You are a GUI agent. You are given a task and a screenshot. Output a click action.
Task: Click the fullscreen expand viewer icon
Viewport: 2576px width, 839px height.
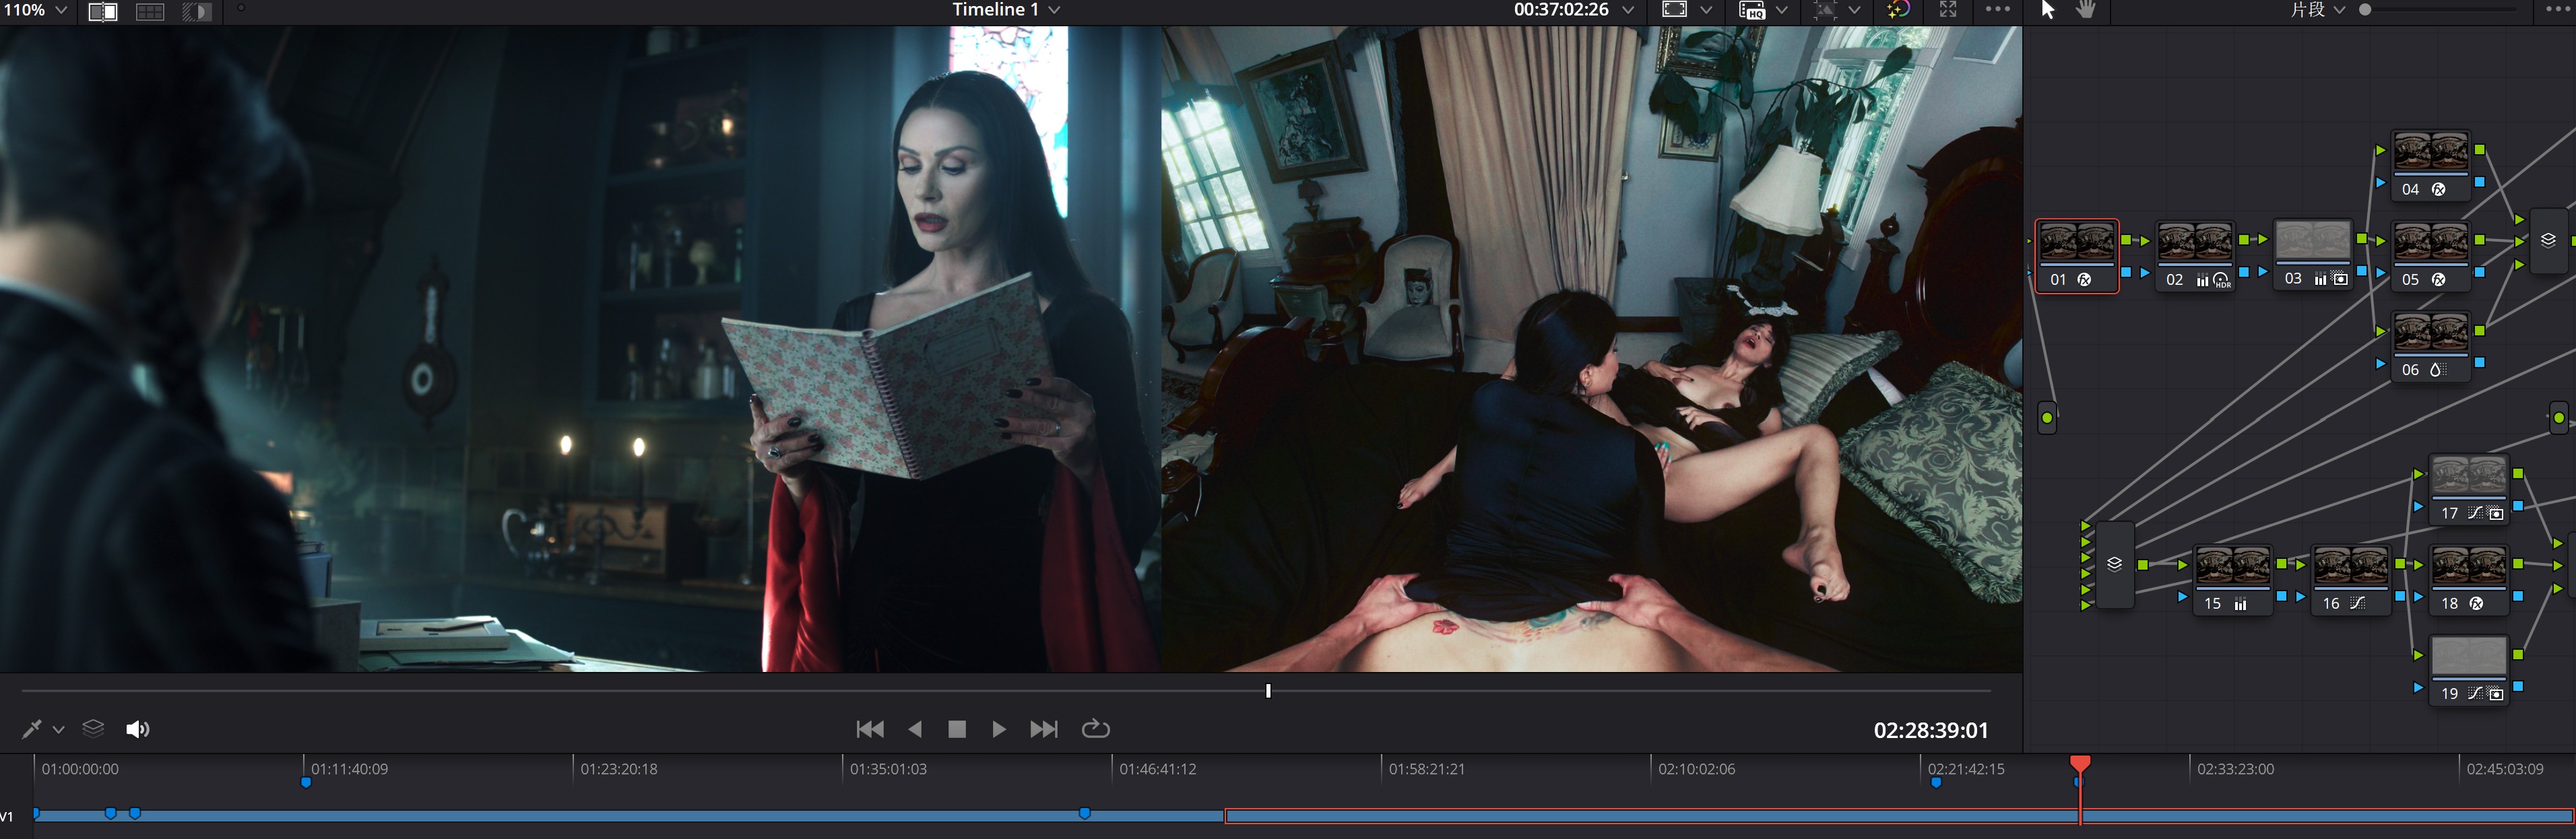coord(1948,10)
